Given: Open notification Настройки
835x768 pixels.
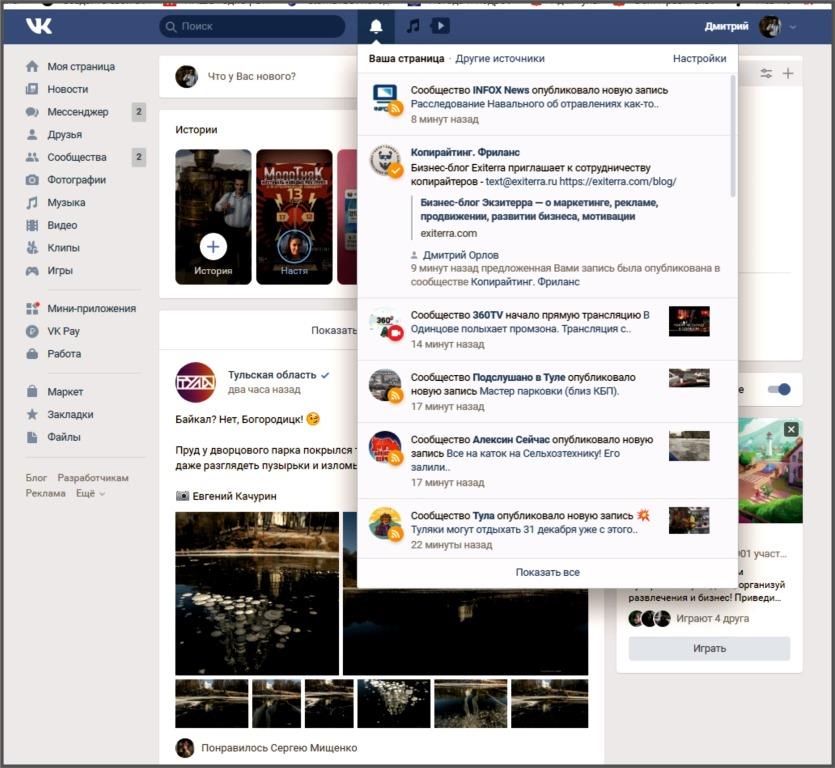Looking at the screenshot, I should (x=699, y=59).
